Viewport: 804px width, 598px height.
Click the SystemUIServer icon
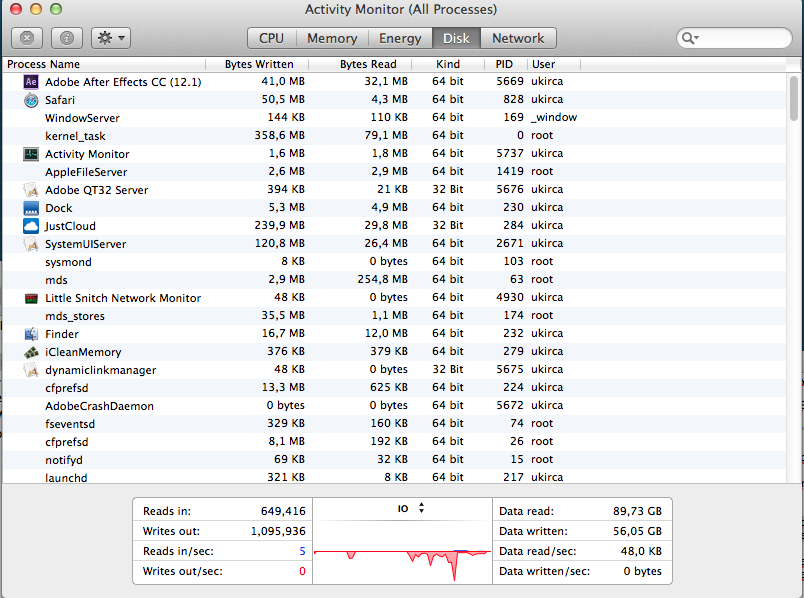click(31, 244)
